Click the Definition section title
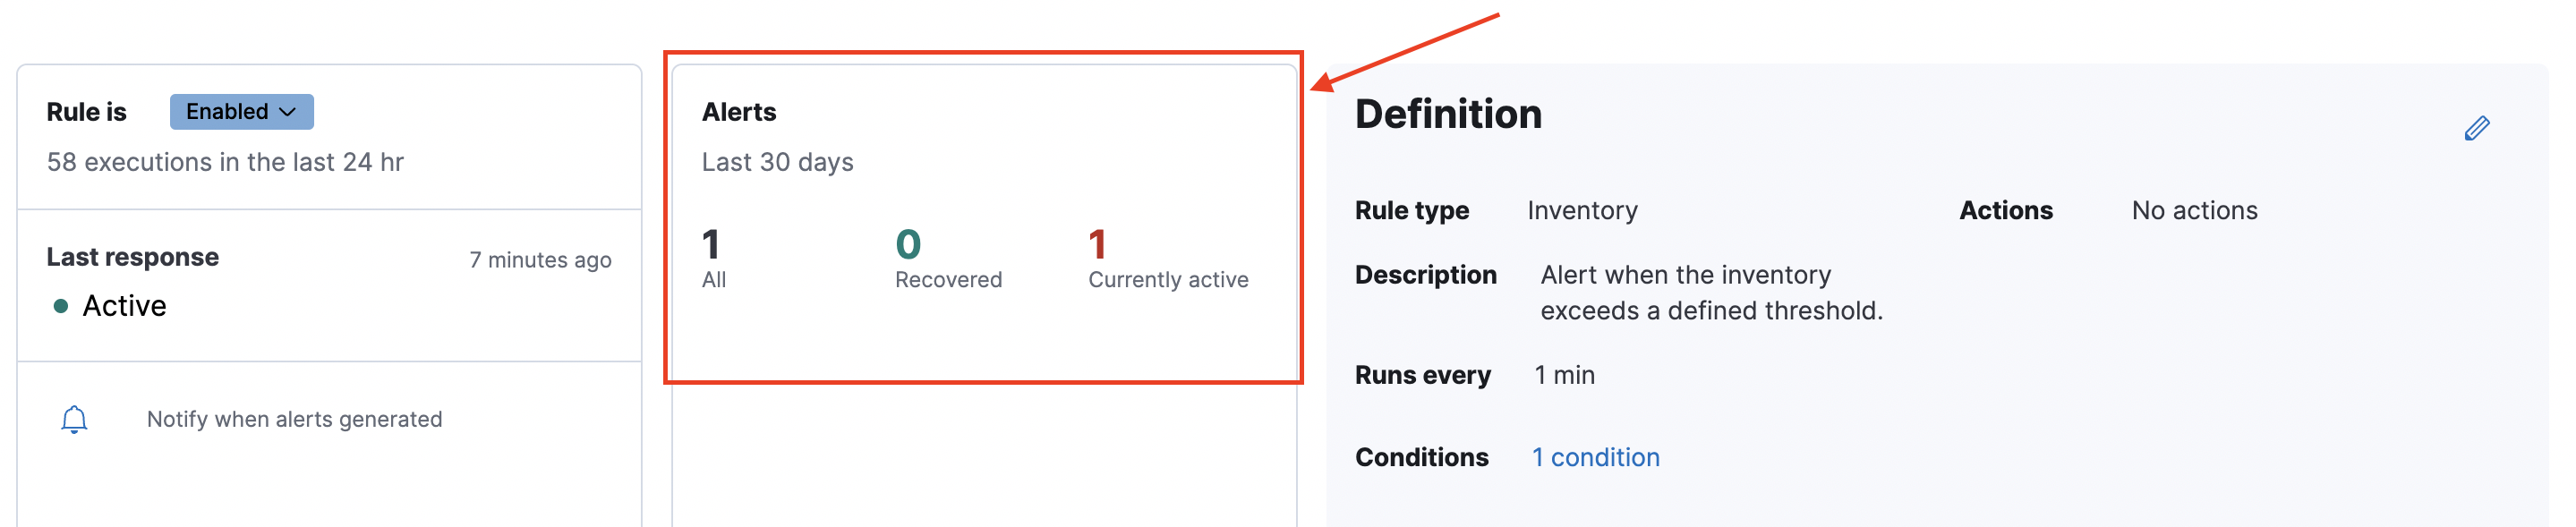 pyautogui.click(x=1447, y=114)
